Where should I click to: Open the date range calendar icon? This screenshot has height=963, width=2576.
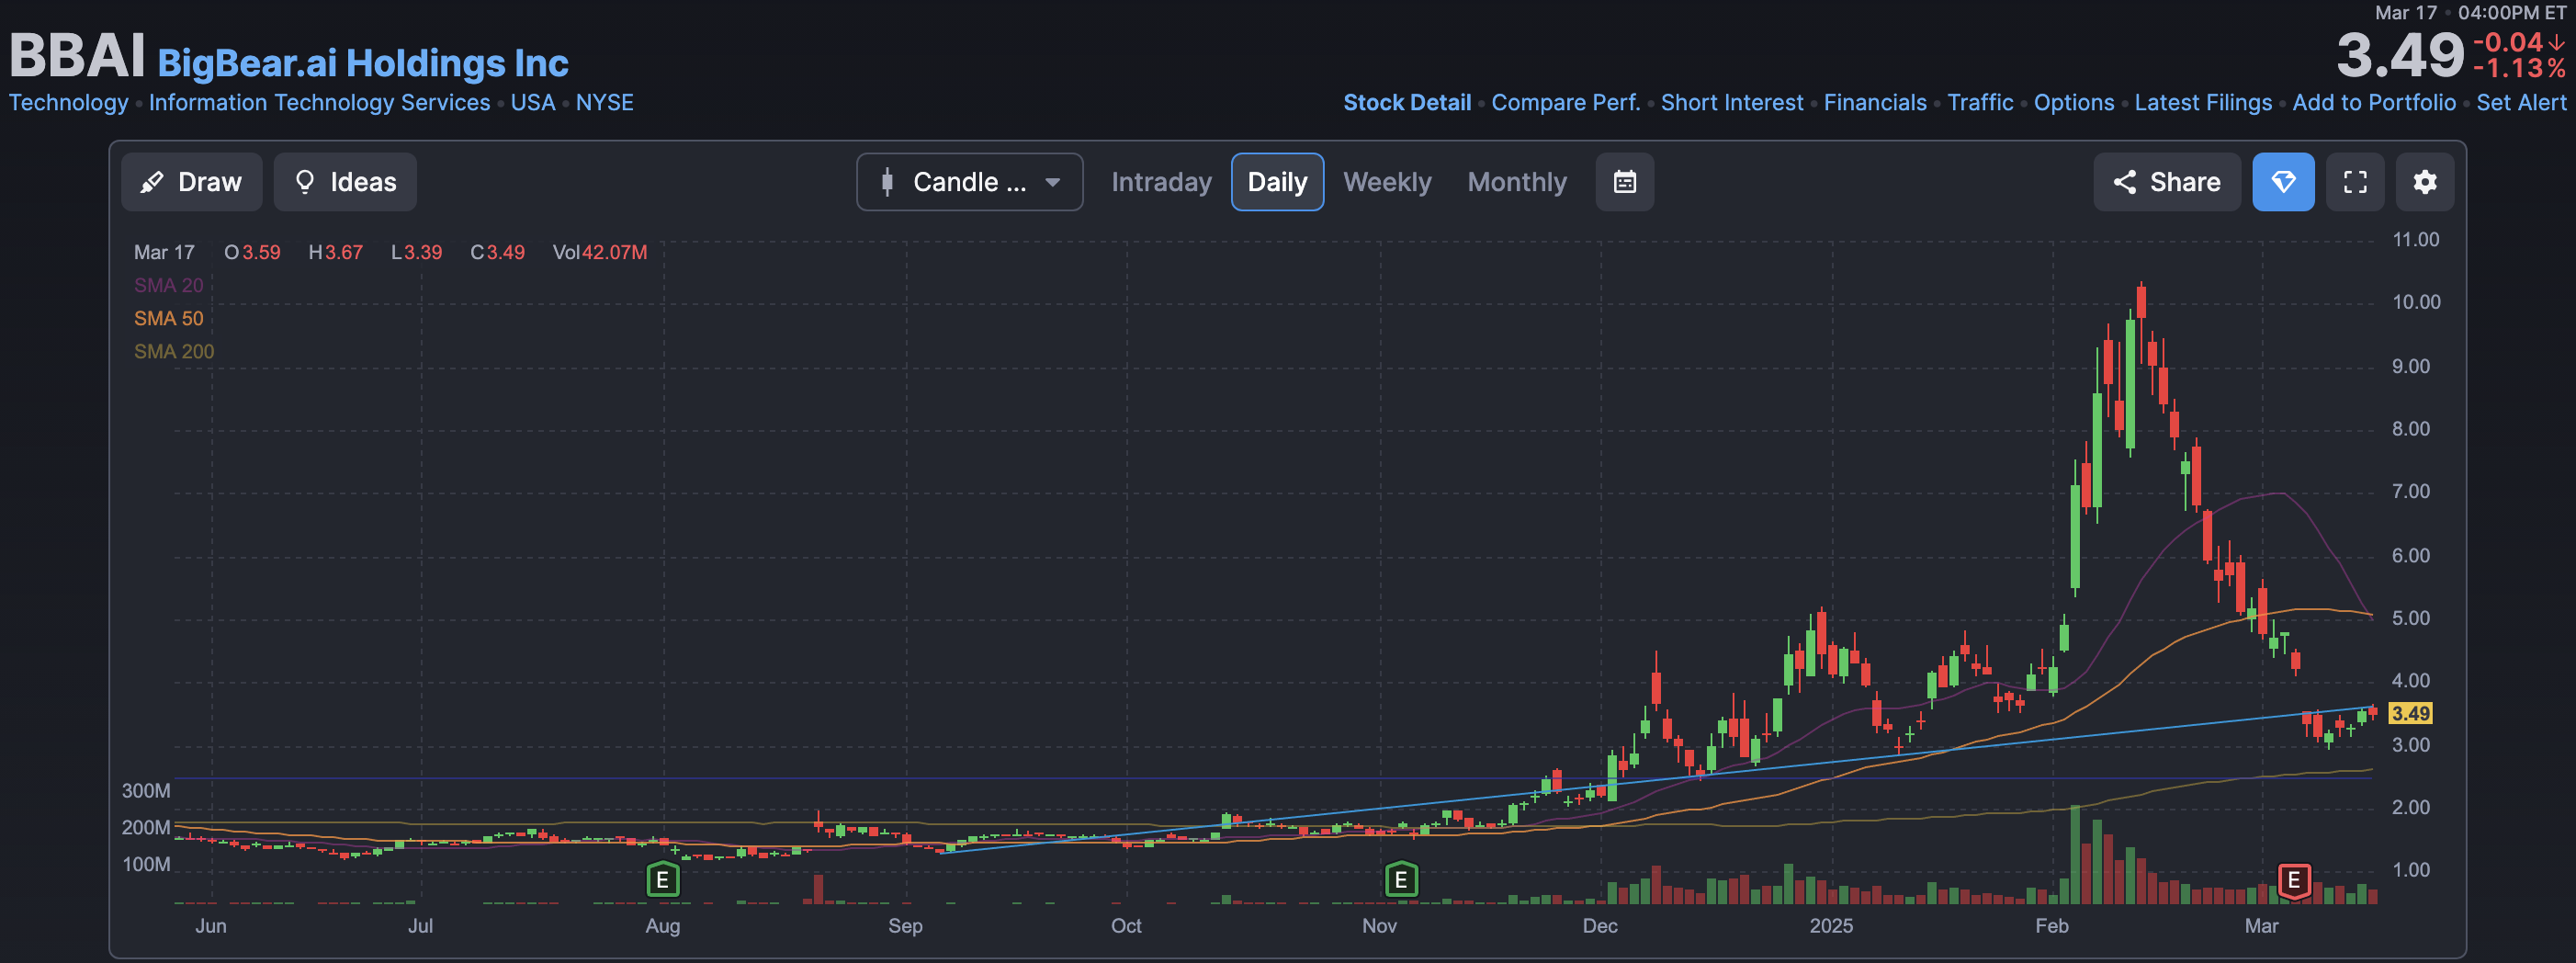coord(1625,182)
